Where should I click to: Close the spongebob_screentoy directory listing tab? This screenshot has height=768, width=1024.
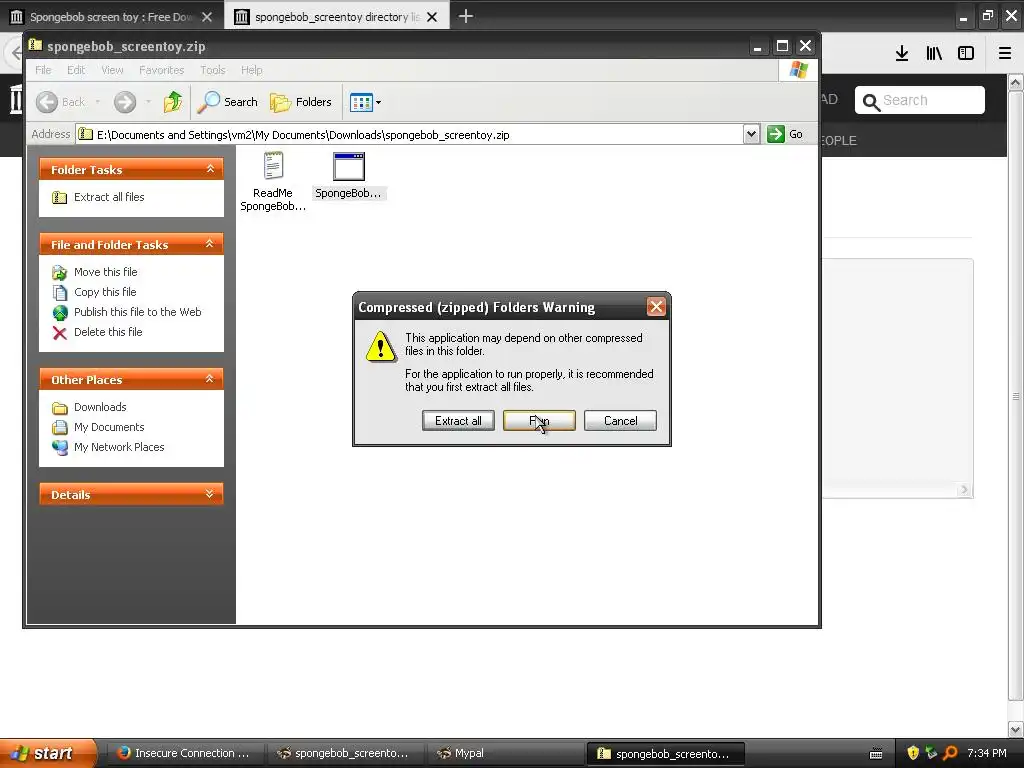432,17
